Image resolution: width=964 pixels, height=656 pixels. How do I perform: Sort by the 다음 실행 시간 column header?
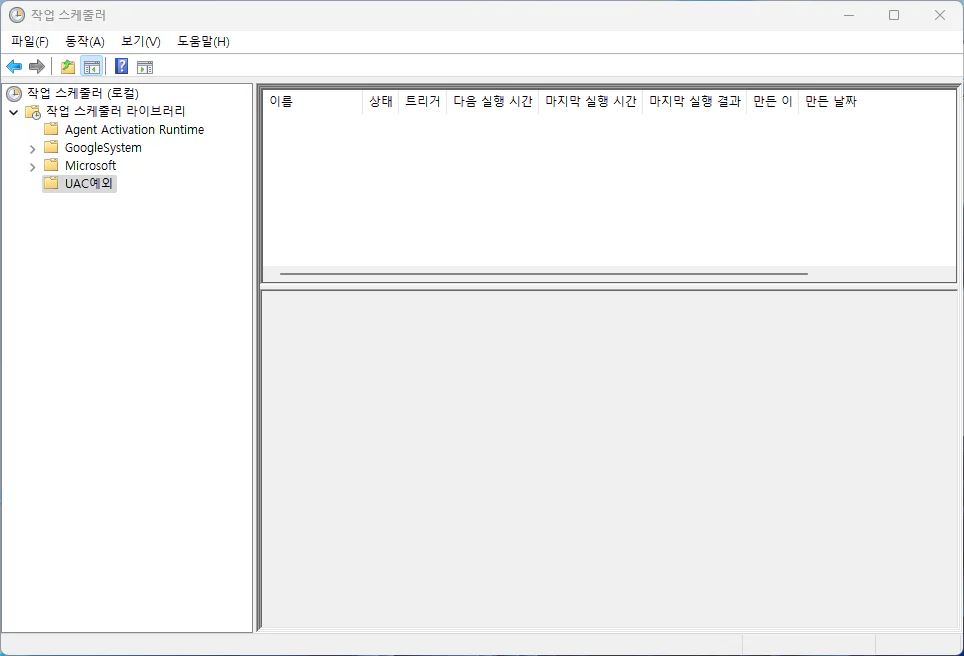492,101
